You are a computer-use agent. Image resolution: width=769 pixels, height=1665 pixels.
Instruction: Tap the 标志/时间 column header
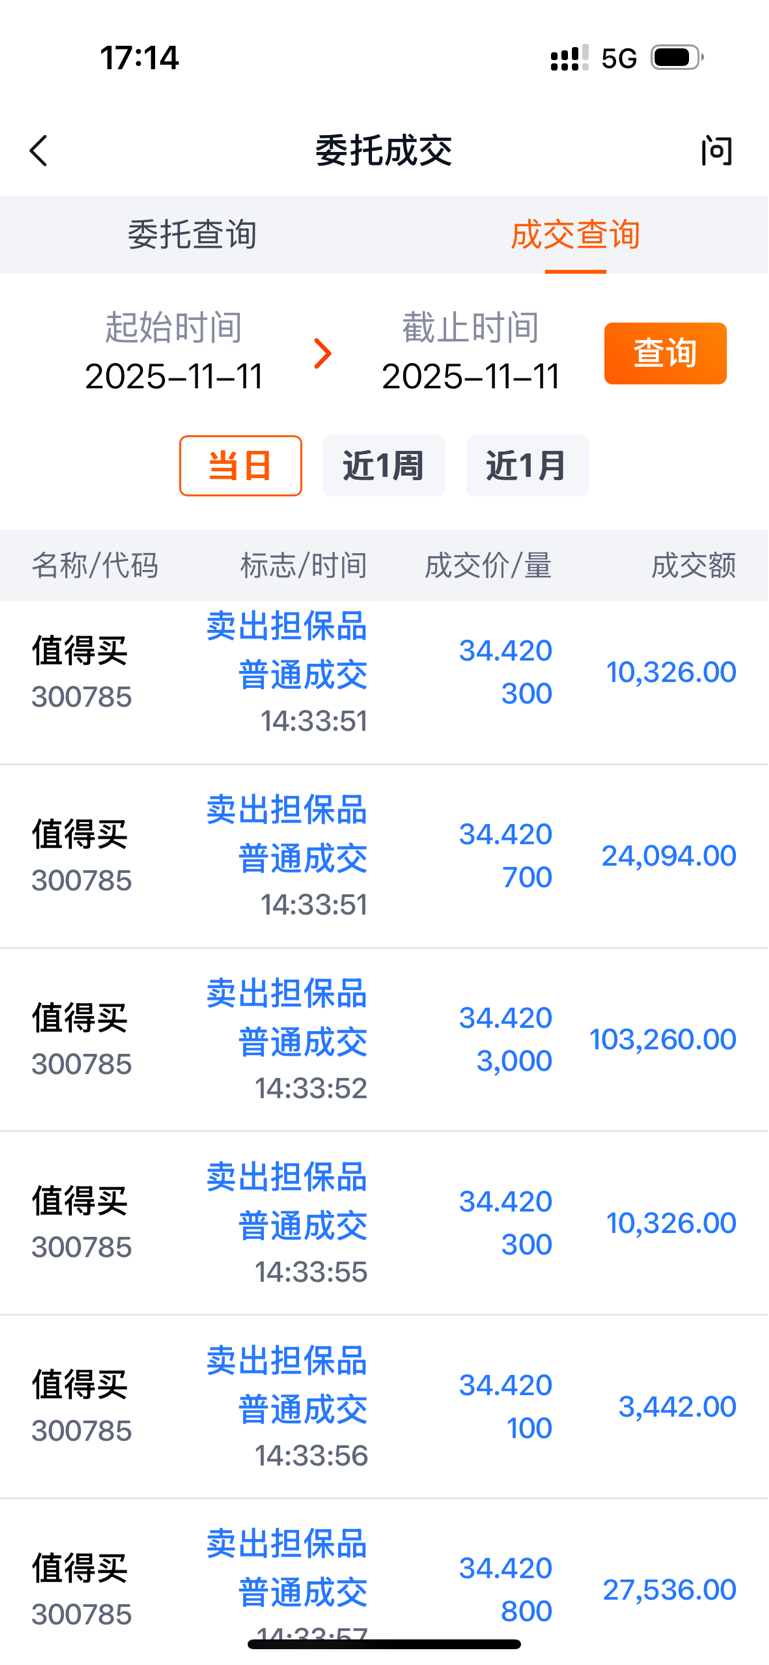click(303, 566)
